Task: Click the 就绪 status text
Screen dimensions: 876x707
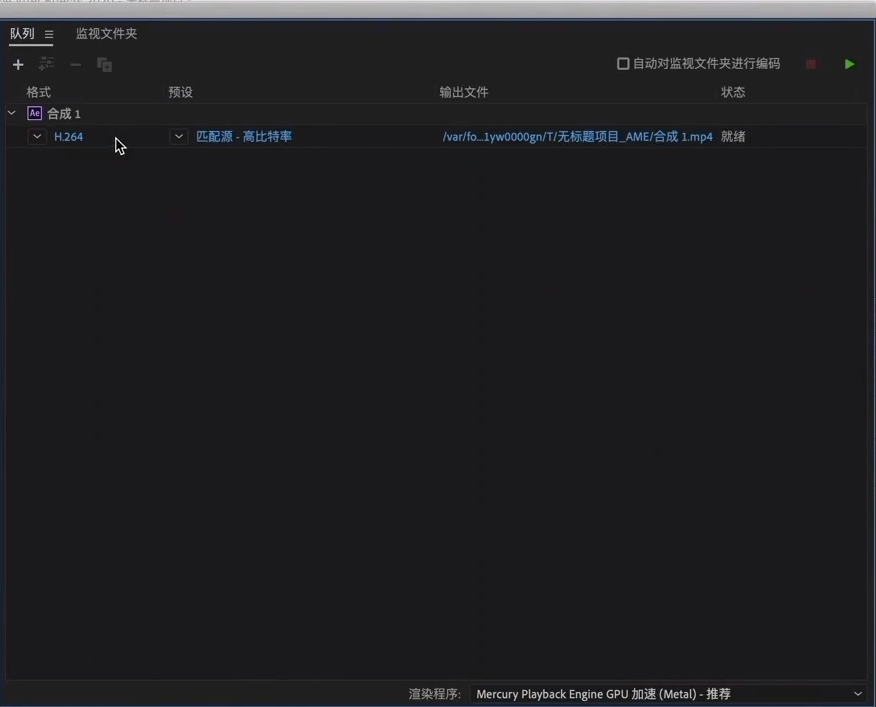Action: click(x=732, y=136)
